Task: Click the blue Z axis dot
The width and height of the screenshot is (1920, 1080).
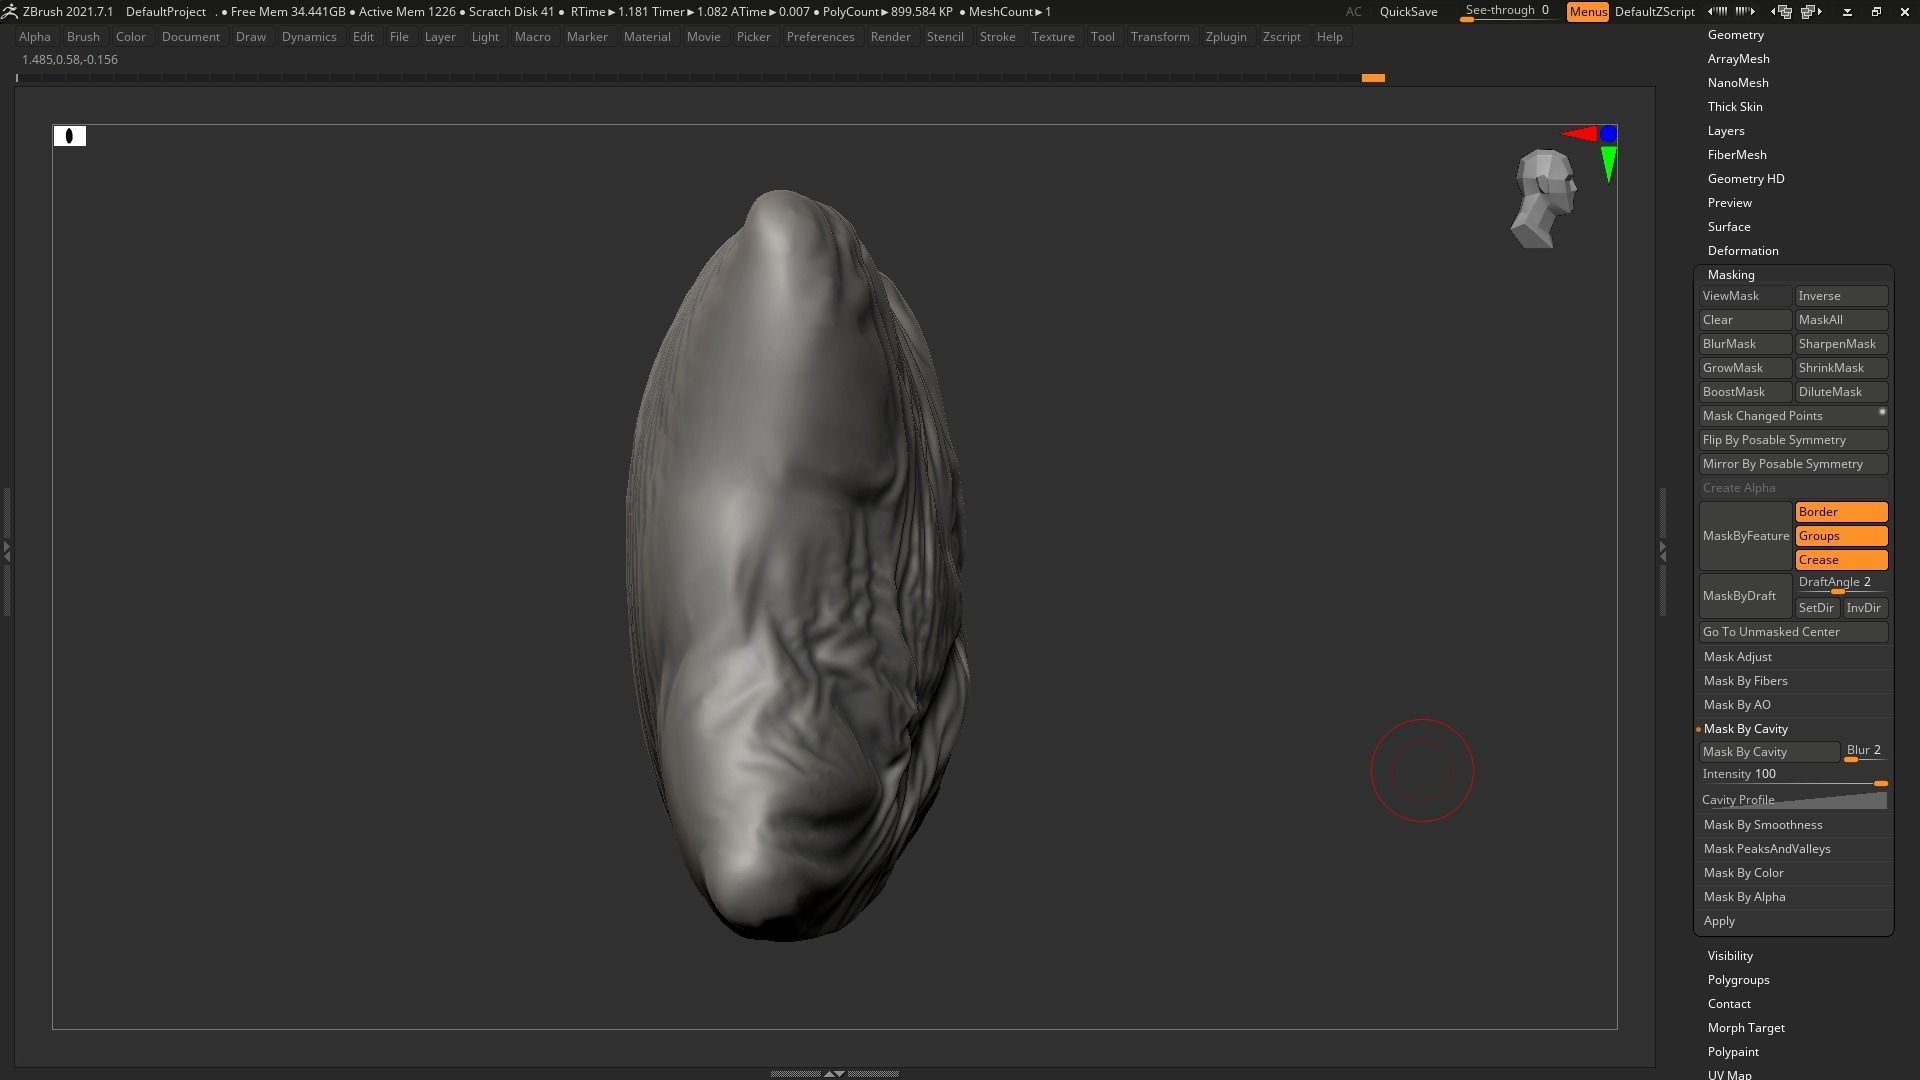Action: pyautogui.click(x=1608, y=133)
